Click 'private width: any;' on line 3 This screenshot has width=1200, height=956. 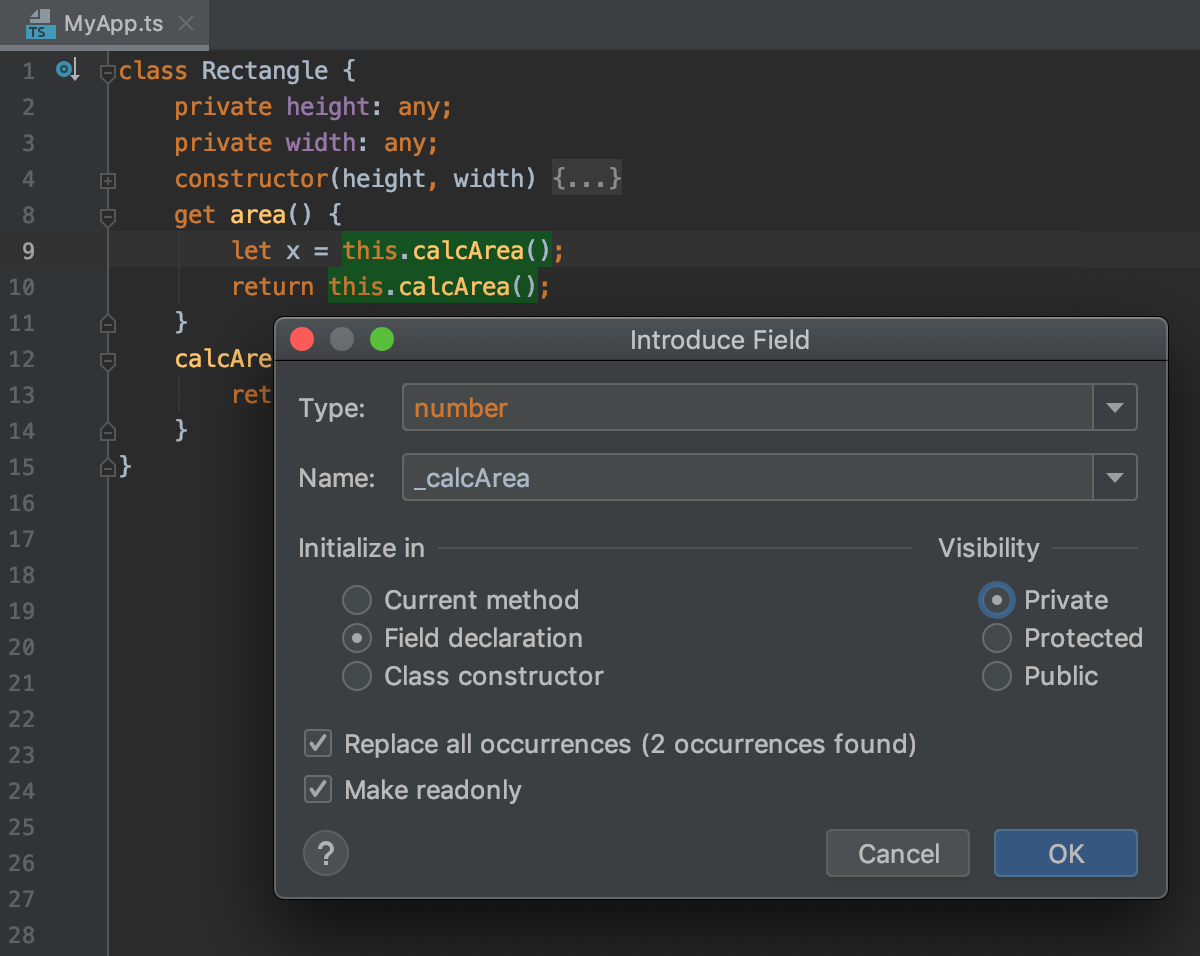(x=306, y=143)
